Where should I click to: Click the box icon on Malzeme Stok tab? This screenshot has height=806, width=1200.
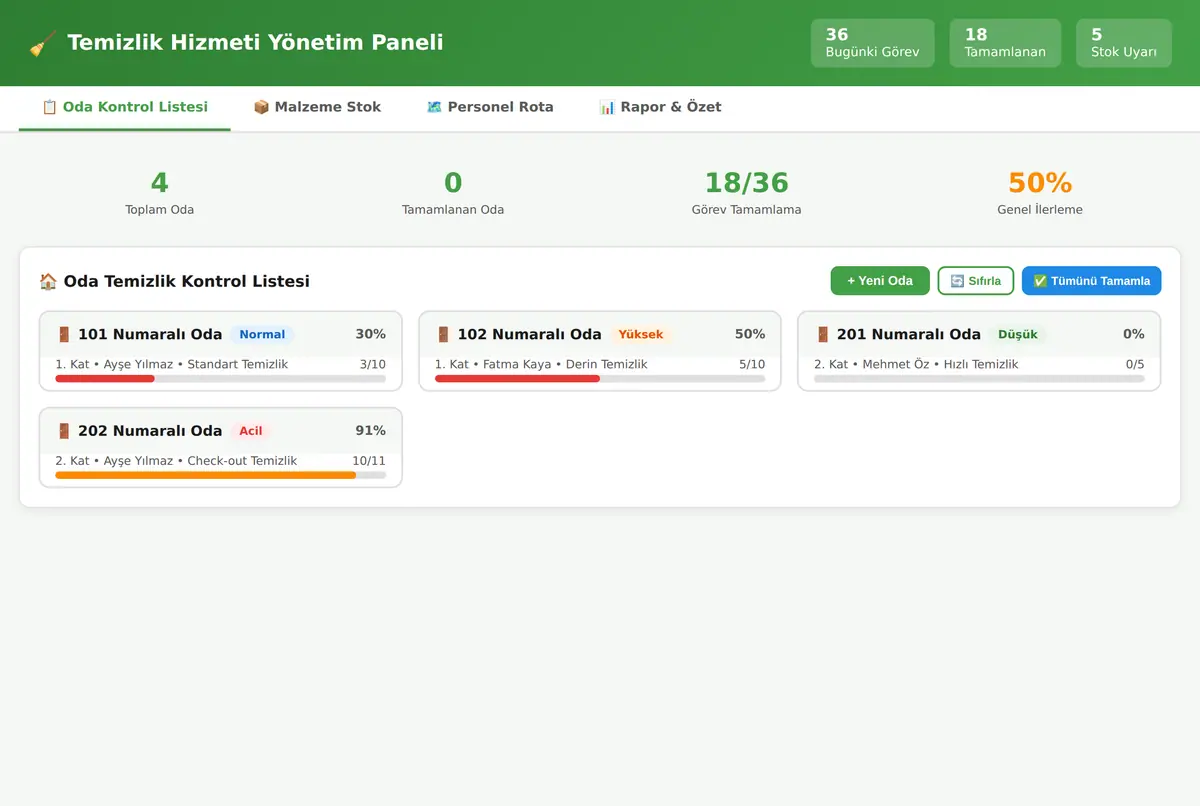tap(261, 107)
